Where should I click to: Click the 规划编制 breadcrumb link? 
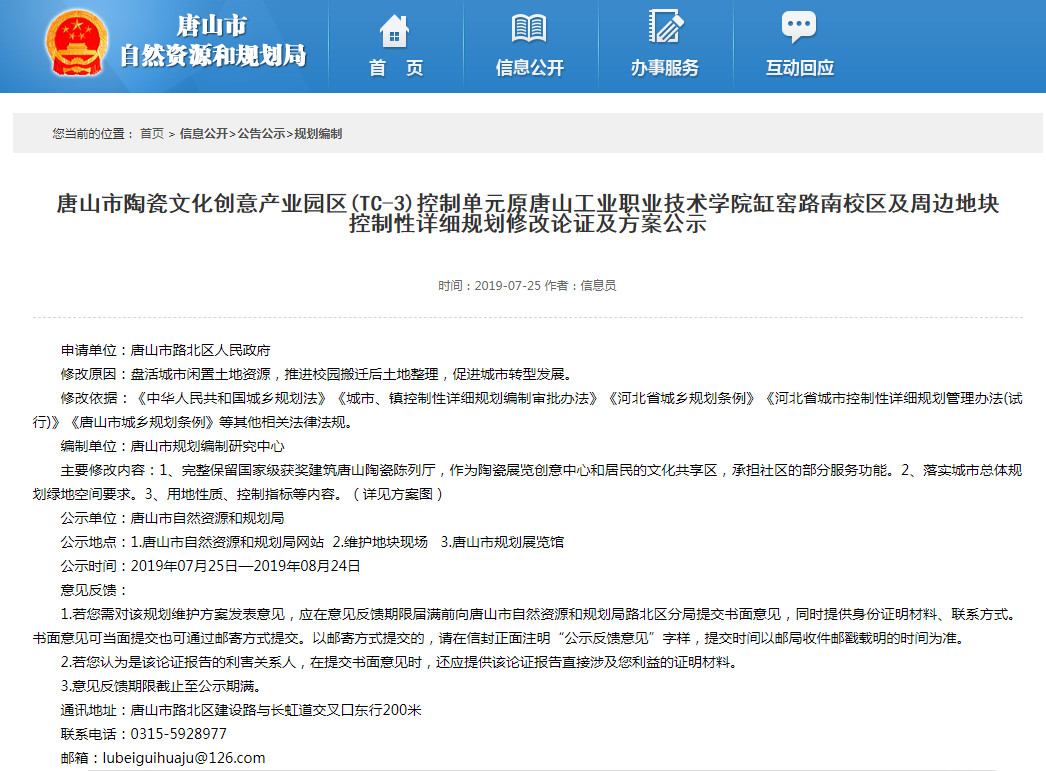318,133
